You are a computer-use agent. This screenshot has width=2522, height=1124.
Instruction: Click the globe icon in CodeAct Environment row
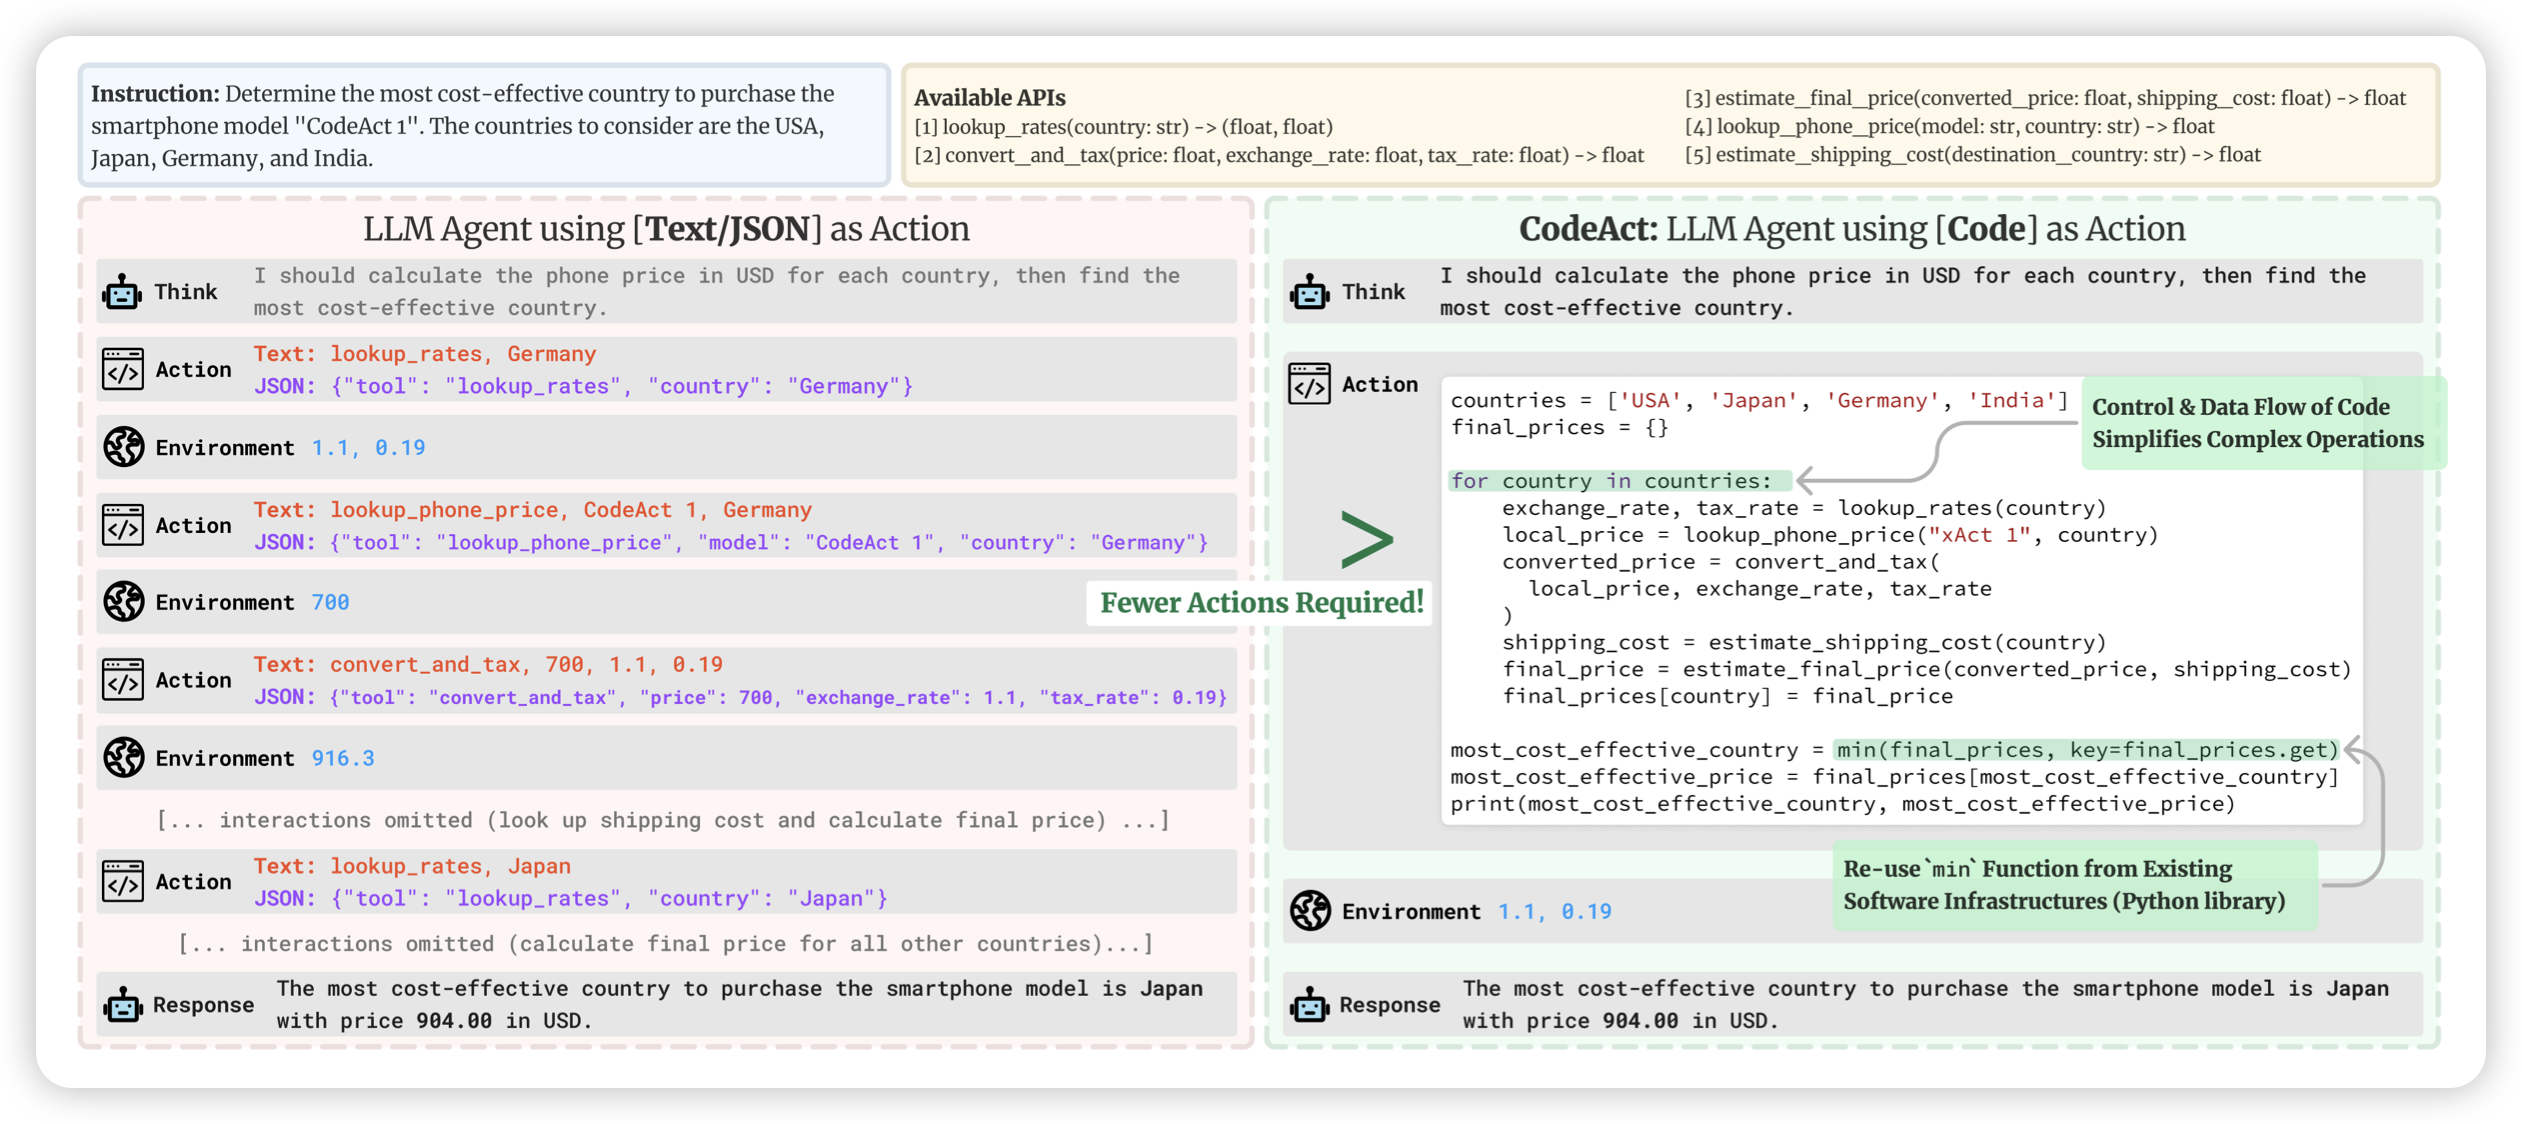[1310, 911]
